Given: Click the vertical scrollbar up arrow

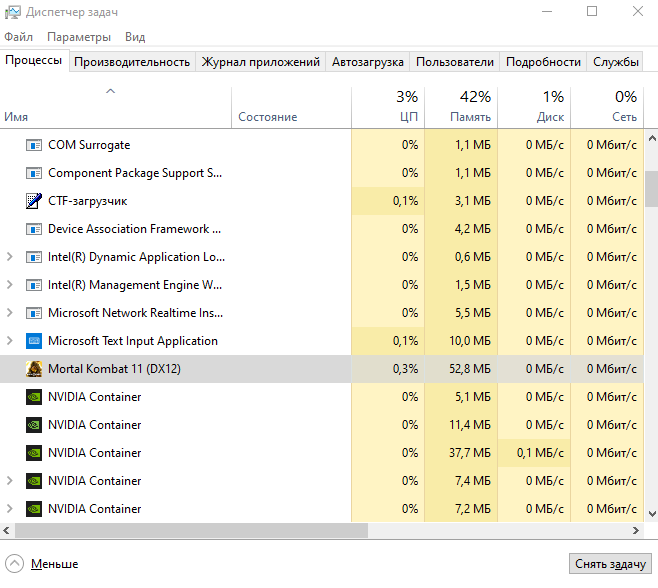Looking at the screenshot, I should click(652, 138).
